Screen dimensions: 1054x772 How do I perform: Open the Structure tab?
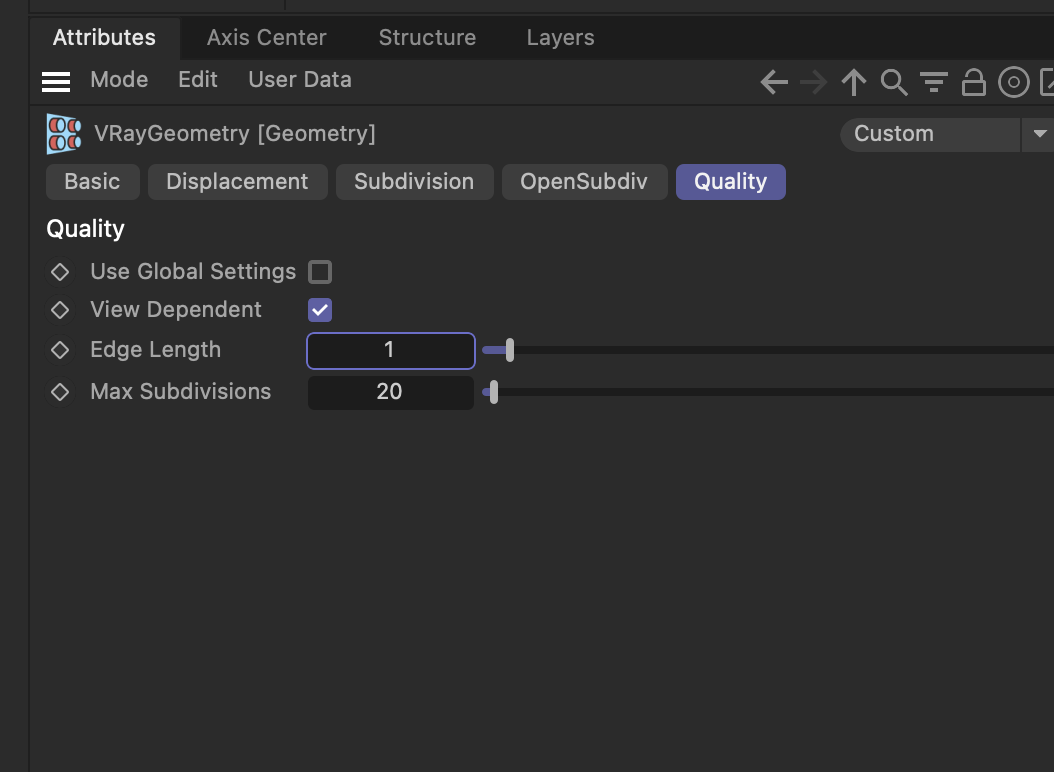point(428,38)
